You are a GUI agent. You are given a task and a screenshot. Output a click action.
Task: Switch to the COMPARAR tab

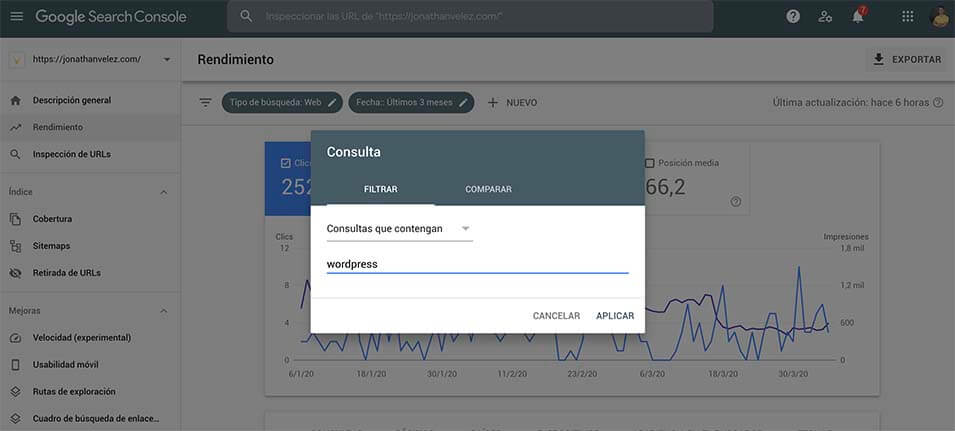point(488,189)
